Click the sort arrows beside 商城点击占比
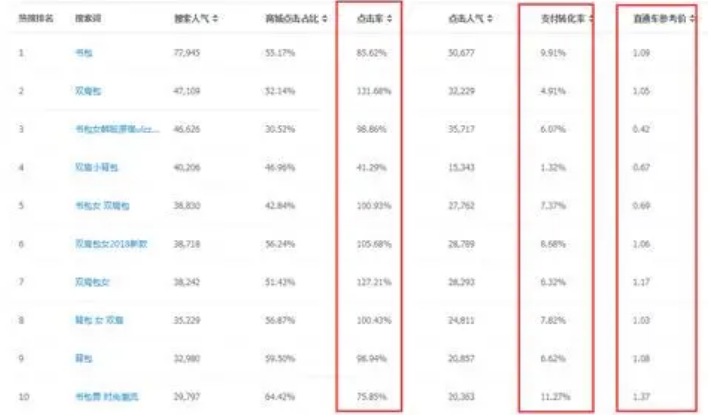 (x=324, y=19)
